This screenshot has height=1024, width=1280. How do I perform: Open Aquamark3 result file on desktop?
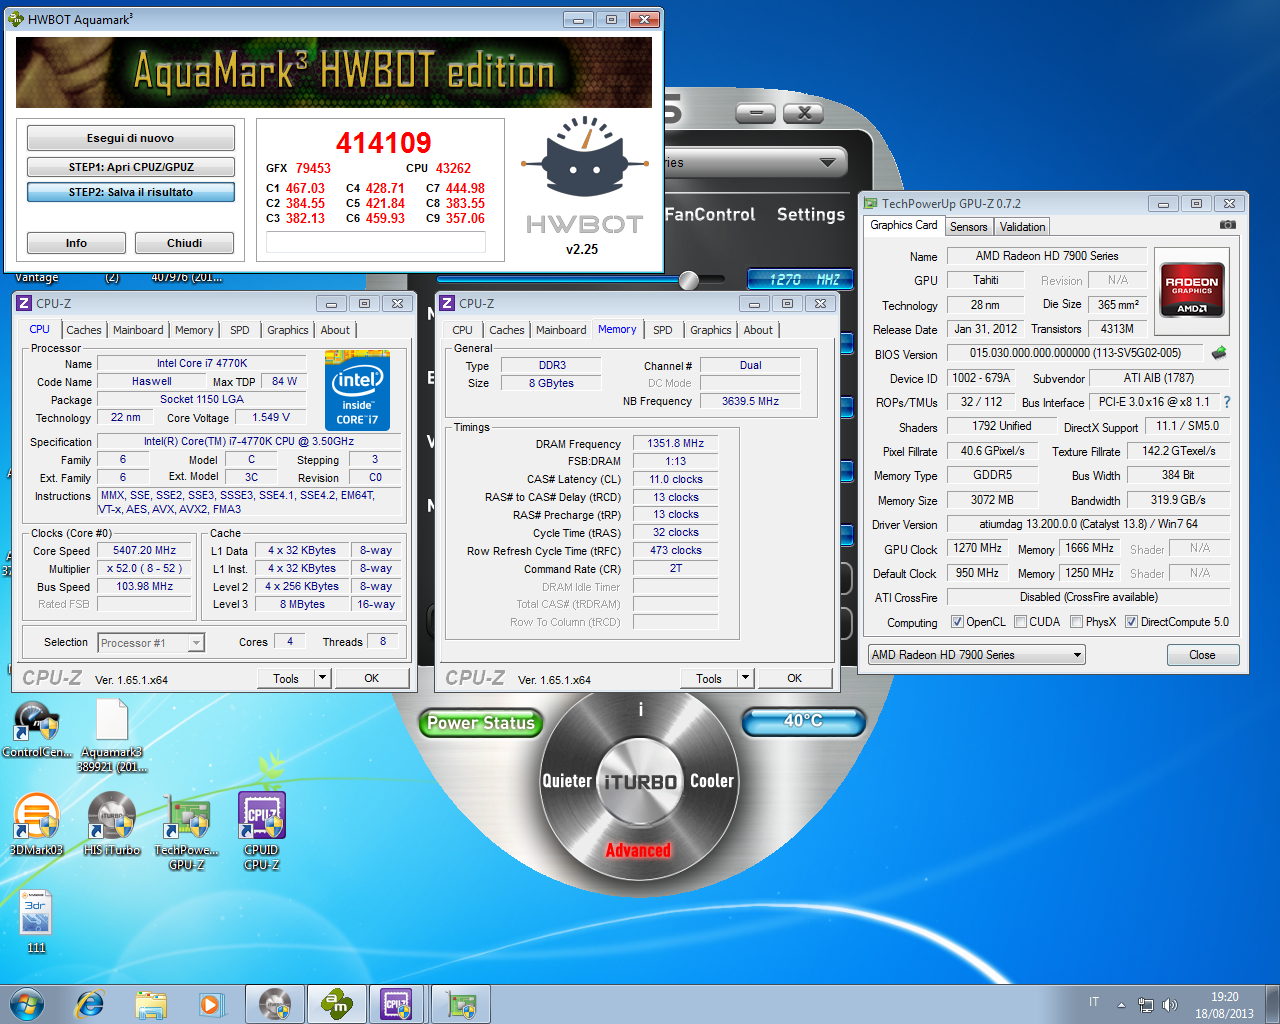pyautogui.click(x=111, y=735)
